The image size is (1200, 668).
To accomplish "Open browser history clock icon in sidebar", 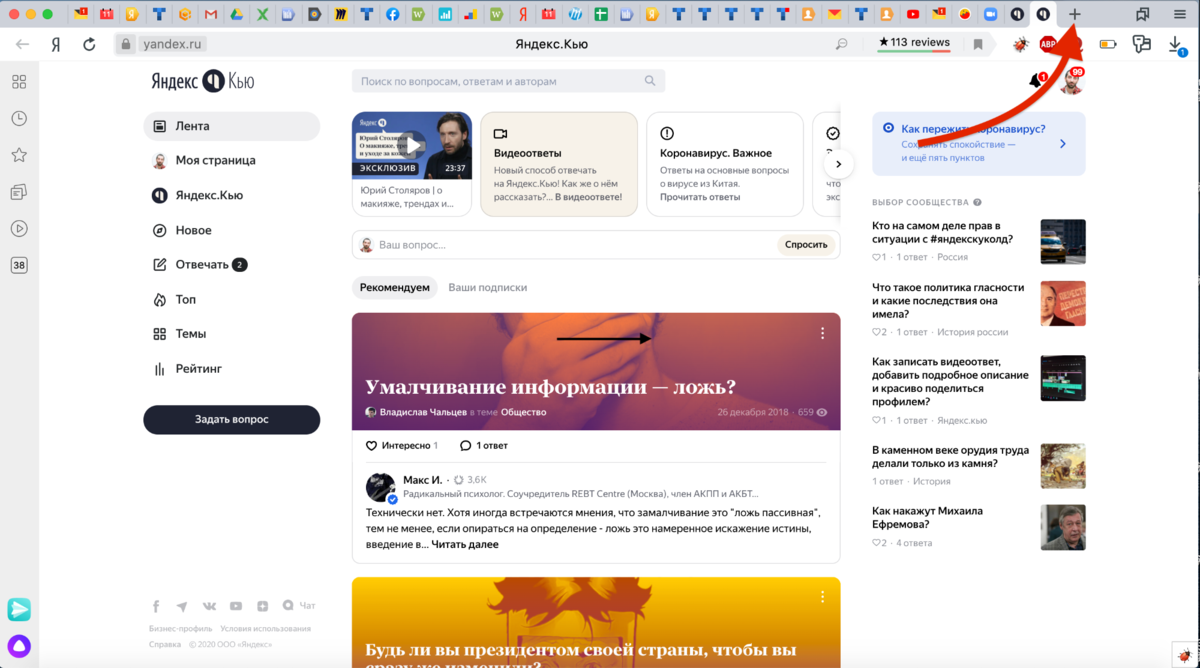I will [19, 118].
